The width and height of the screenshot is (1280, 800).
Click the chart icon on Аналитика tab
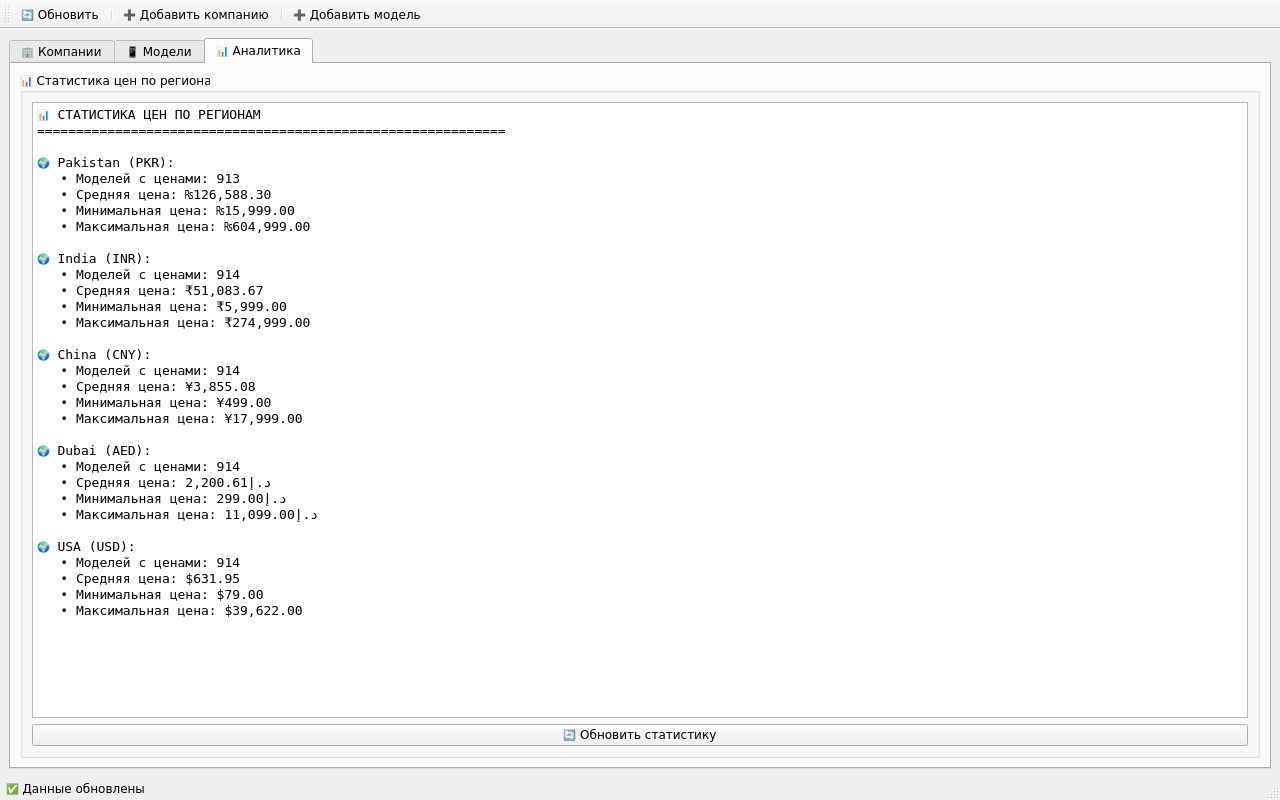[x=222, y=51]
